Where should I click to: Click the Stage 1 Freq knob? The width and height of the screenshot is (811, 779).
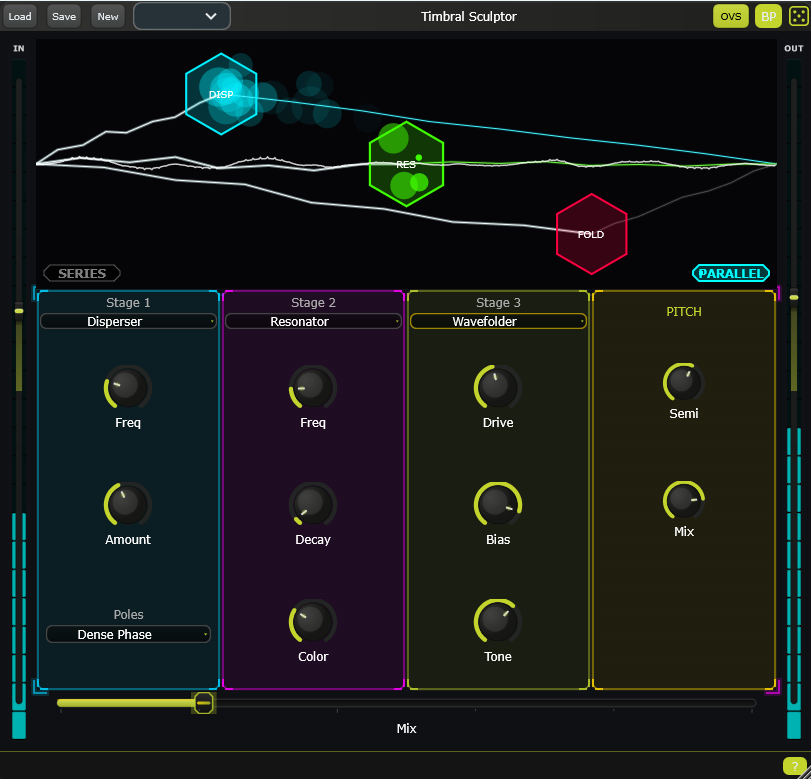point(128,387)
